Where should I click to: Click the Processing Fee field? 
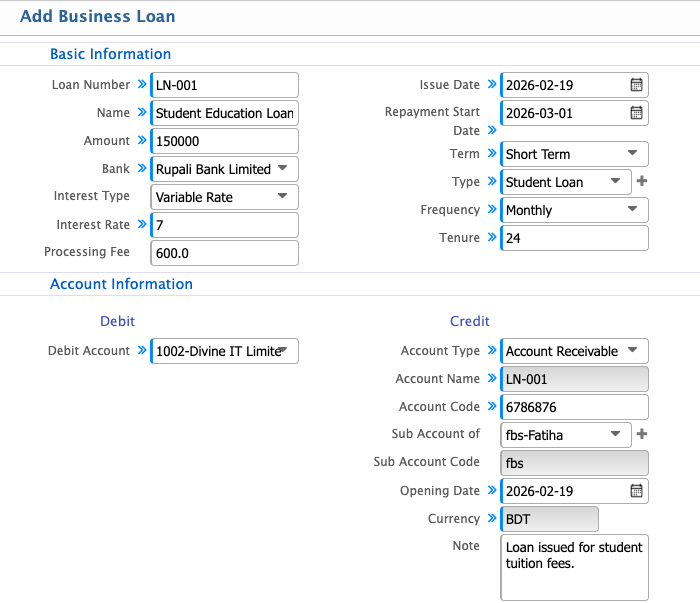pyautogui.click(x=224, y=253)
